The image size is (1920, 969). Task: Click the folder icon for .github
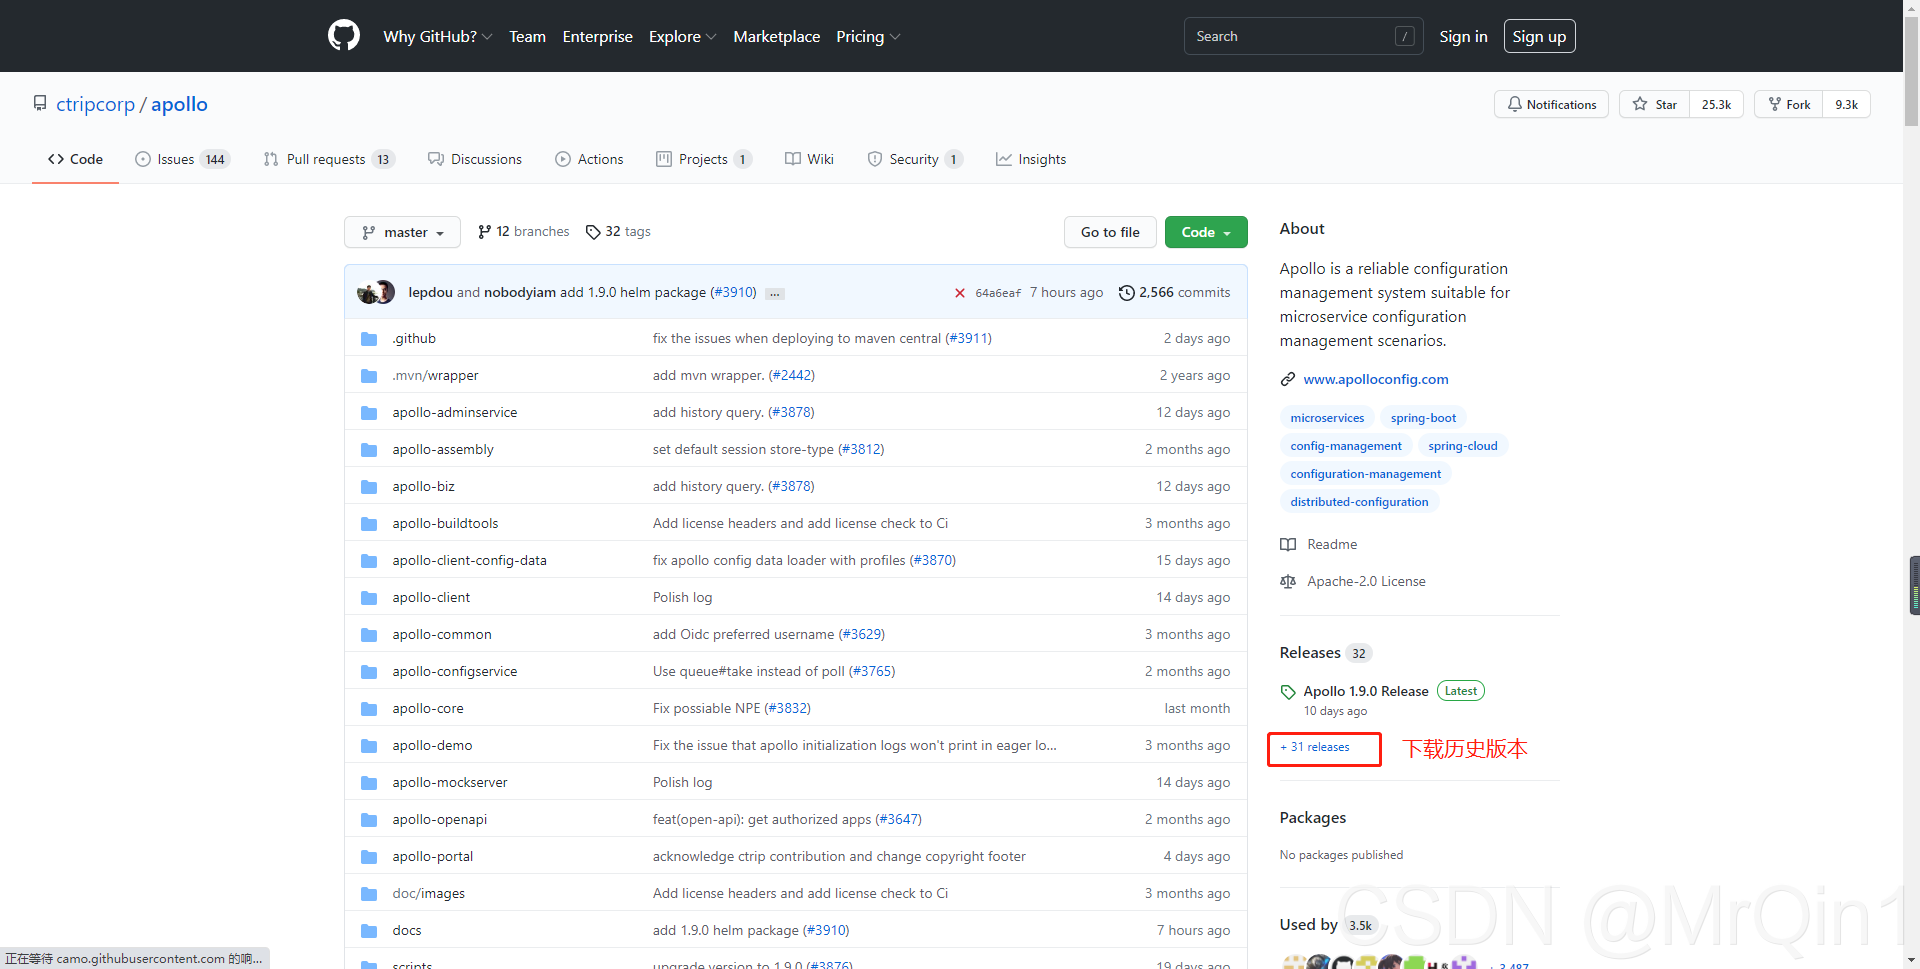pos(369,339)
